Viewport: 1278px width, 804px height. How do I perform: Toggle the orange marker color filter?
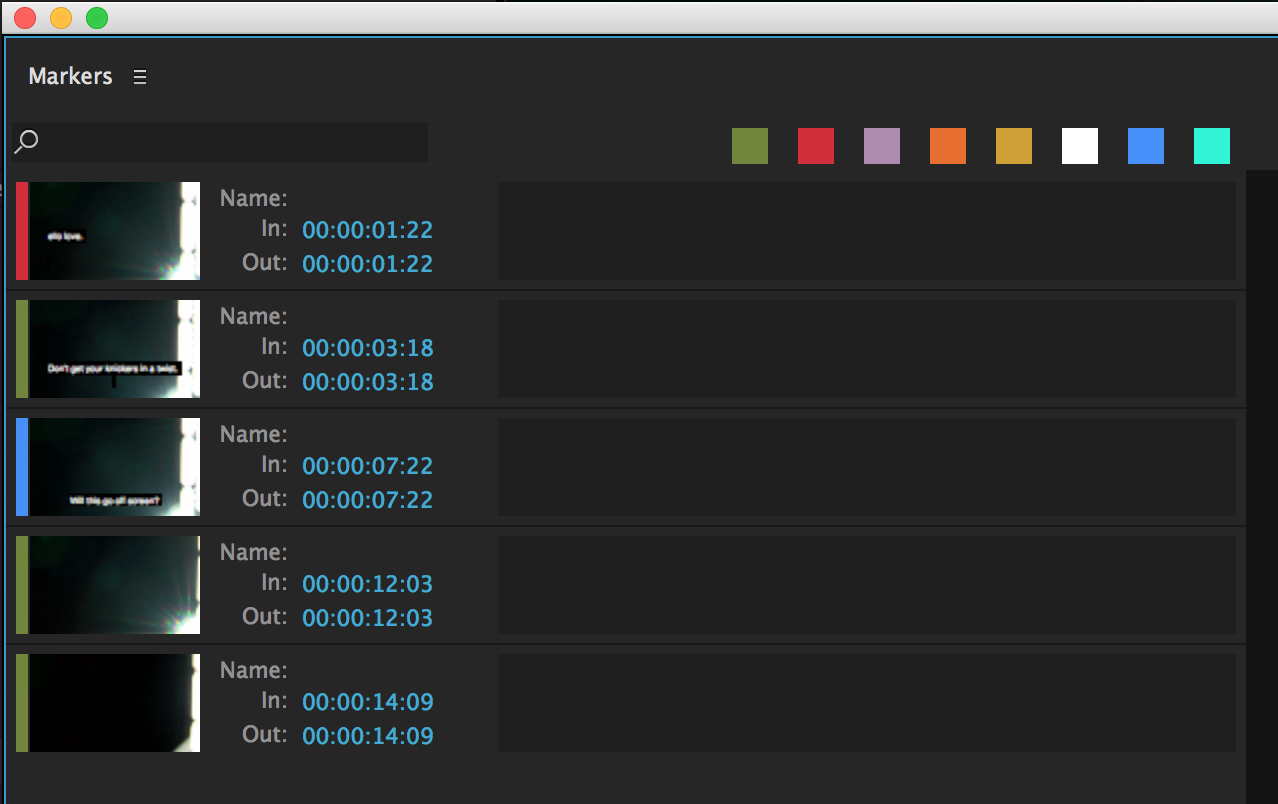coord(948,146)
